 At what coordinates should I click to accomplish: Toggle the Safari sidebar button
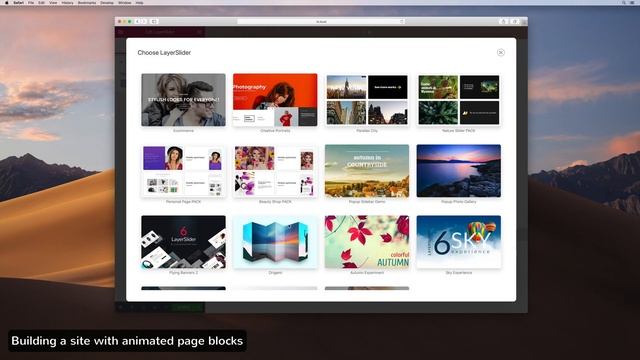[154, 21]
